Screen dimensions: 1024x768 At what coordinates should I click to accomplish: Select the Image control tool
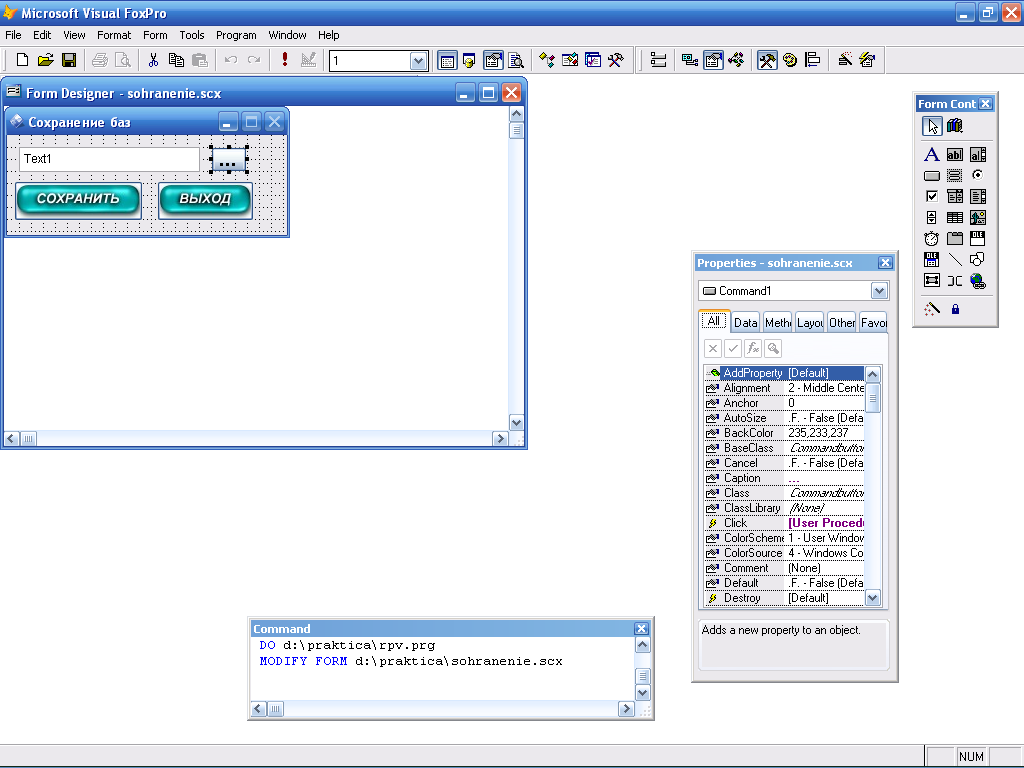[978, 217]
